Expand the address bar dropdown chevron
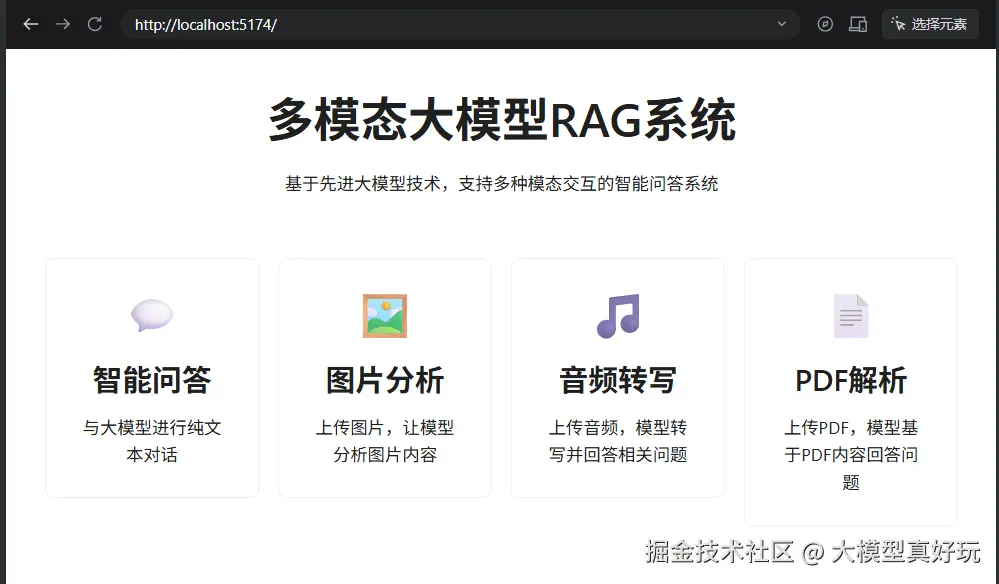 pos(782,24)
